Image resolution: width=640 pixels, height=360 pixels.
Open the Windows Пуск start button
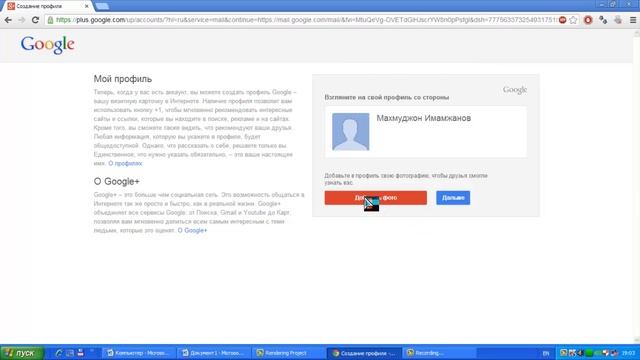(22, 353)
